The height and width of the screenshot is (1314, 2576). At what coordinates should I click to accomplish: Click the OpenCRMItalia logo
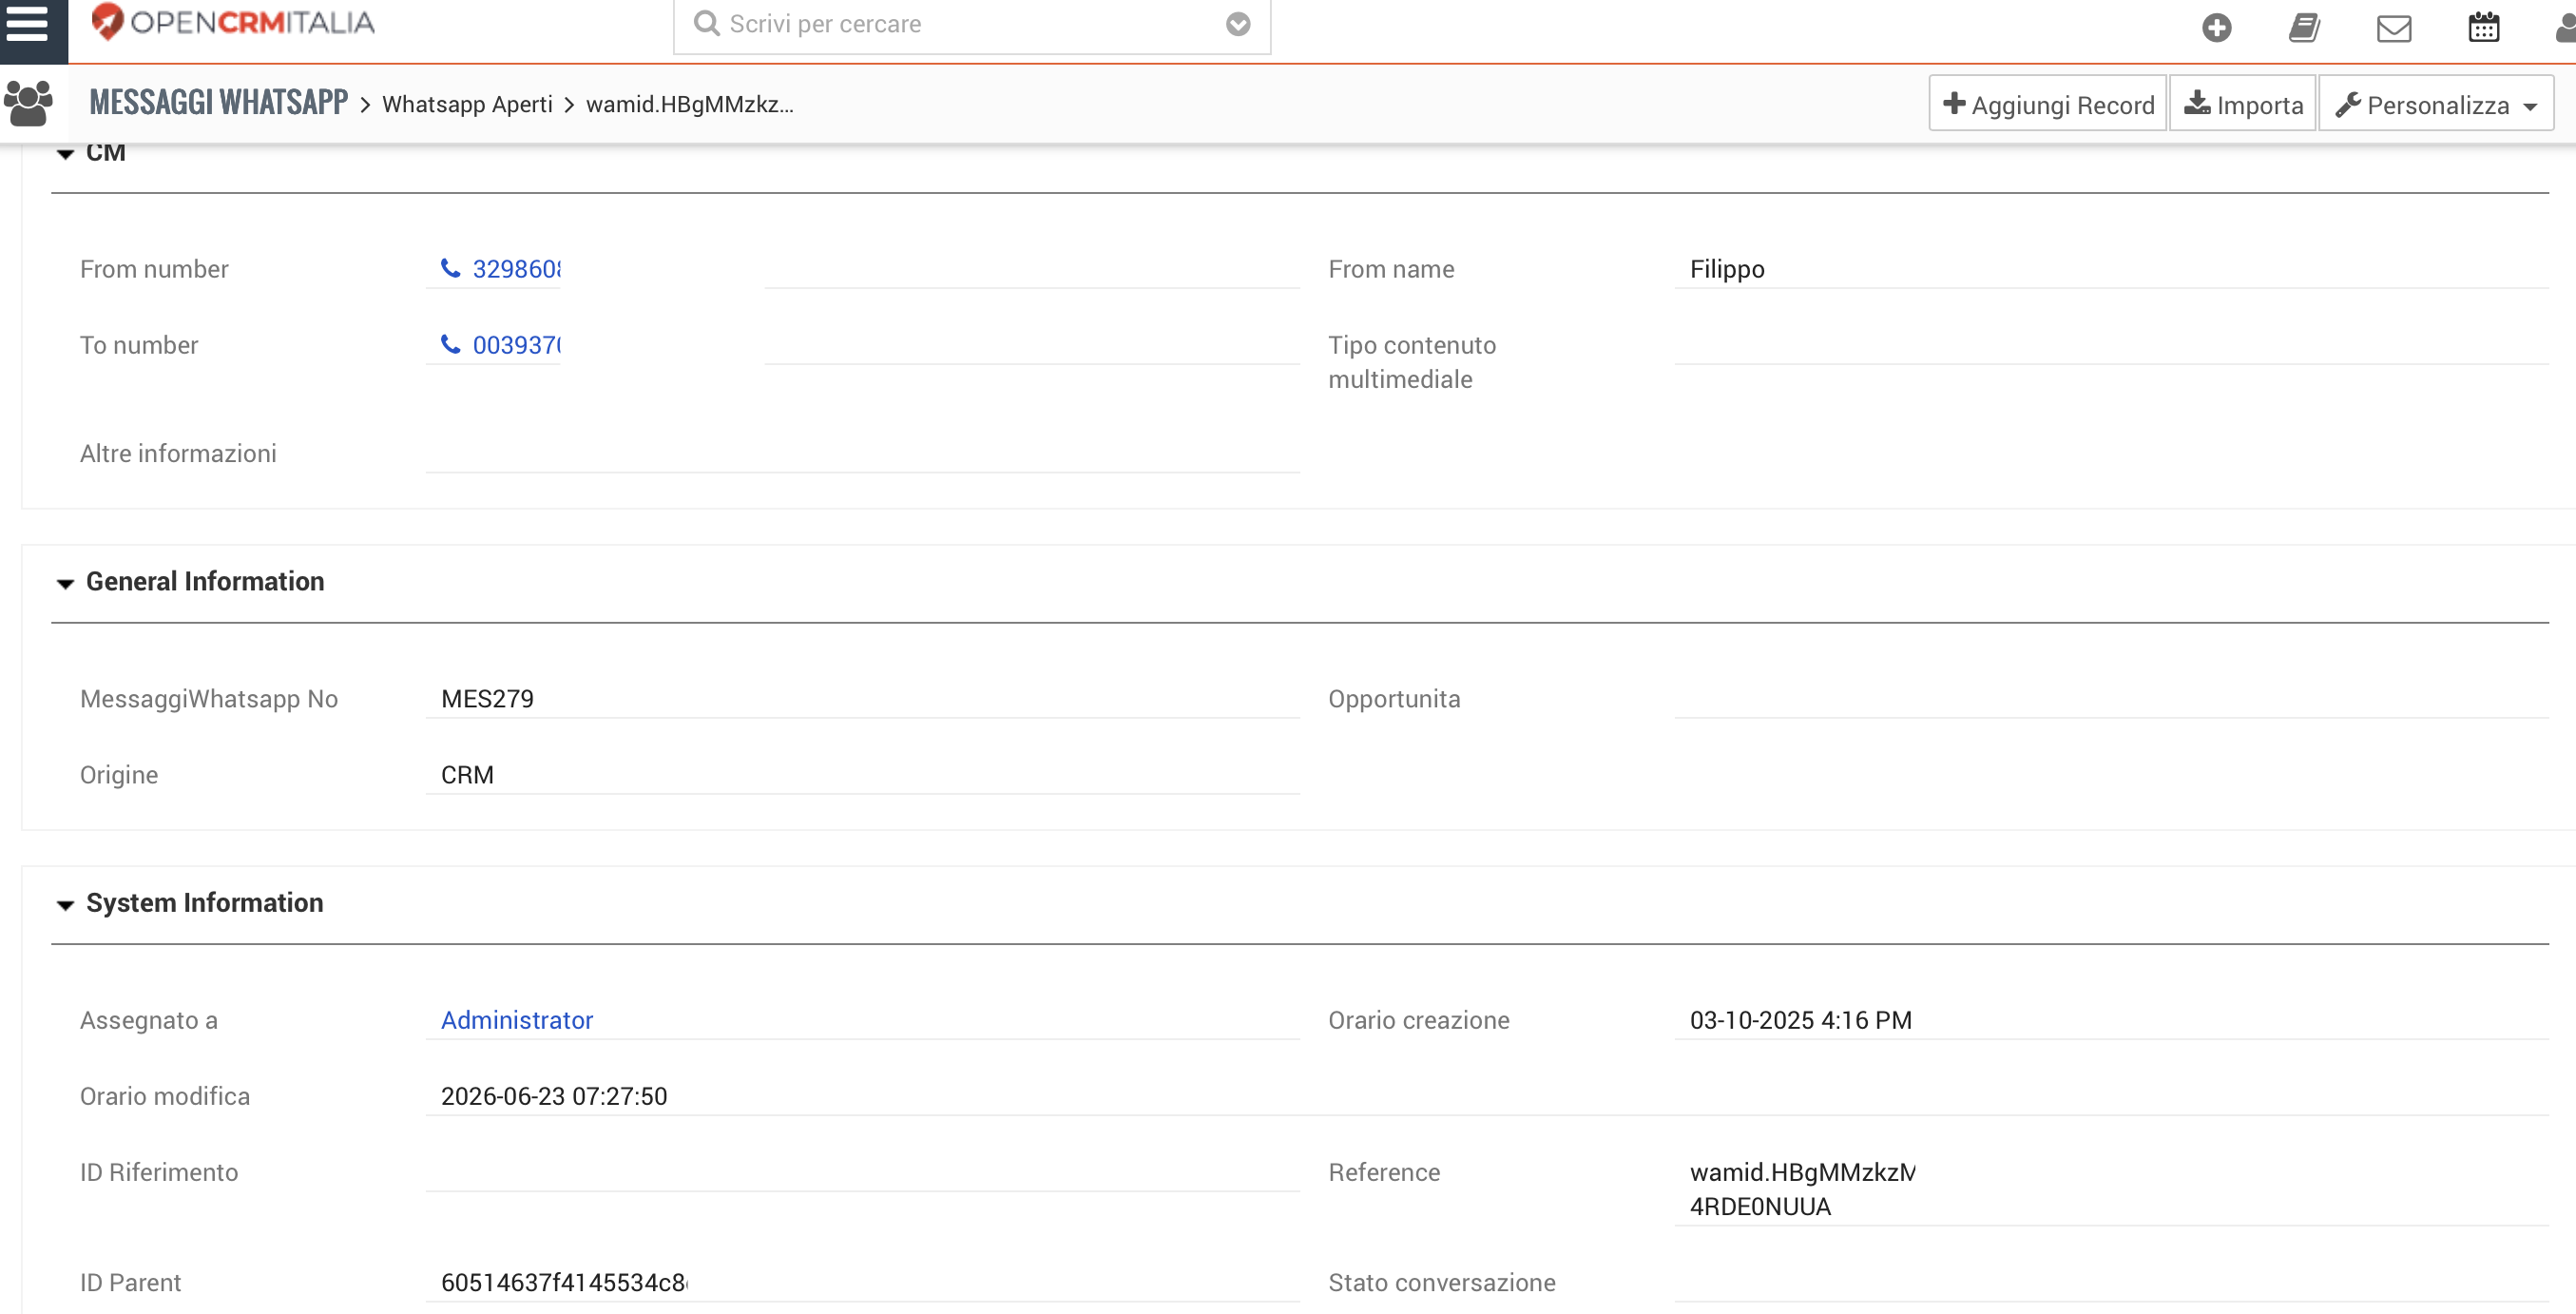point(233,22)
